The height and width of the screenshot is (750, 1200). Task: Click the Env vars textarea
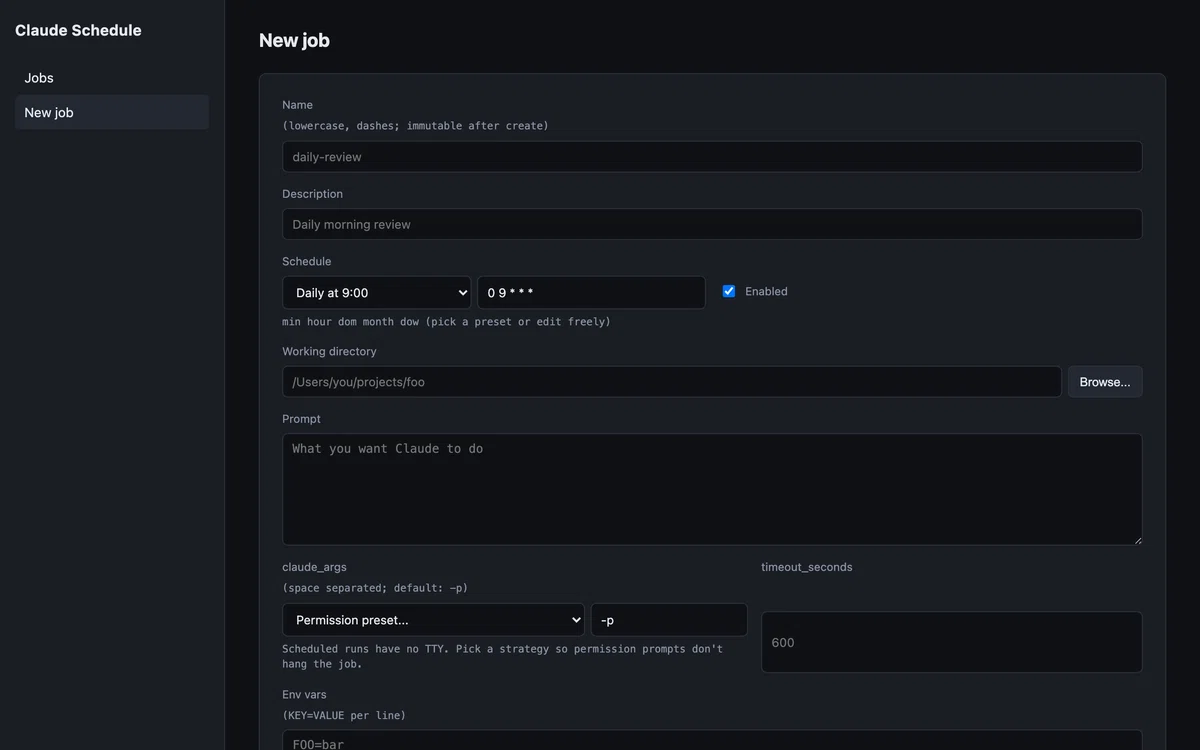(712, 741)
